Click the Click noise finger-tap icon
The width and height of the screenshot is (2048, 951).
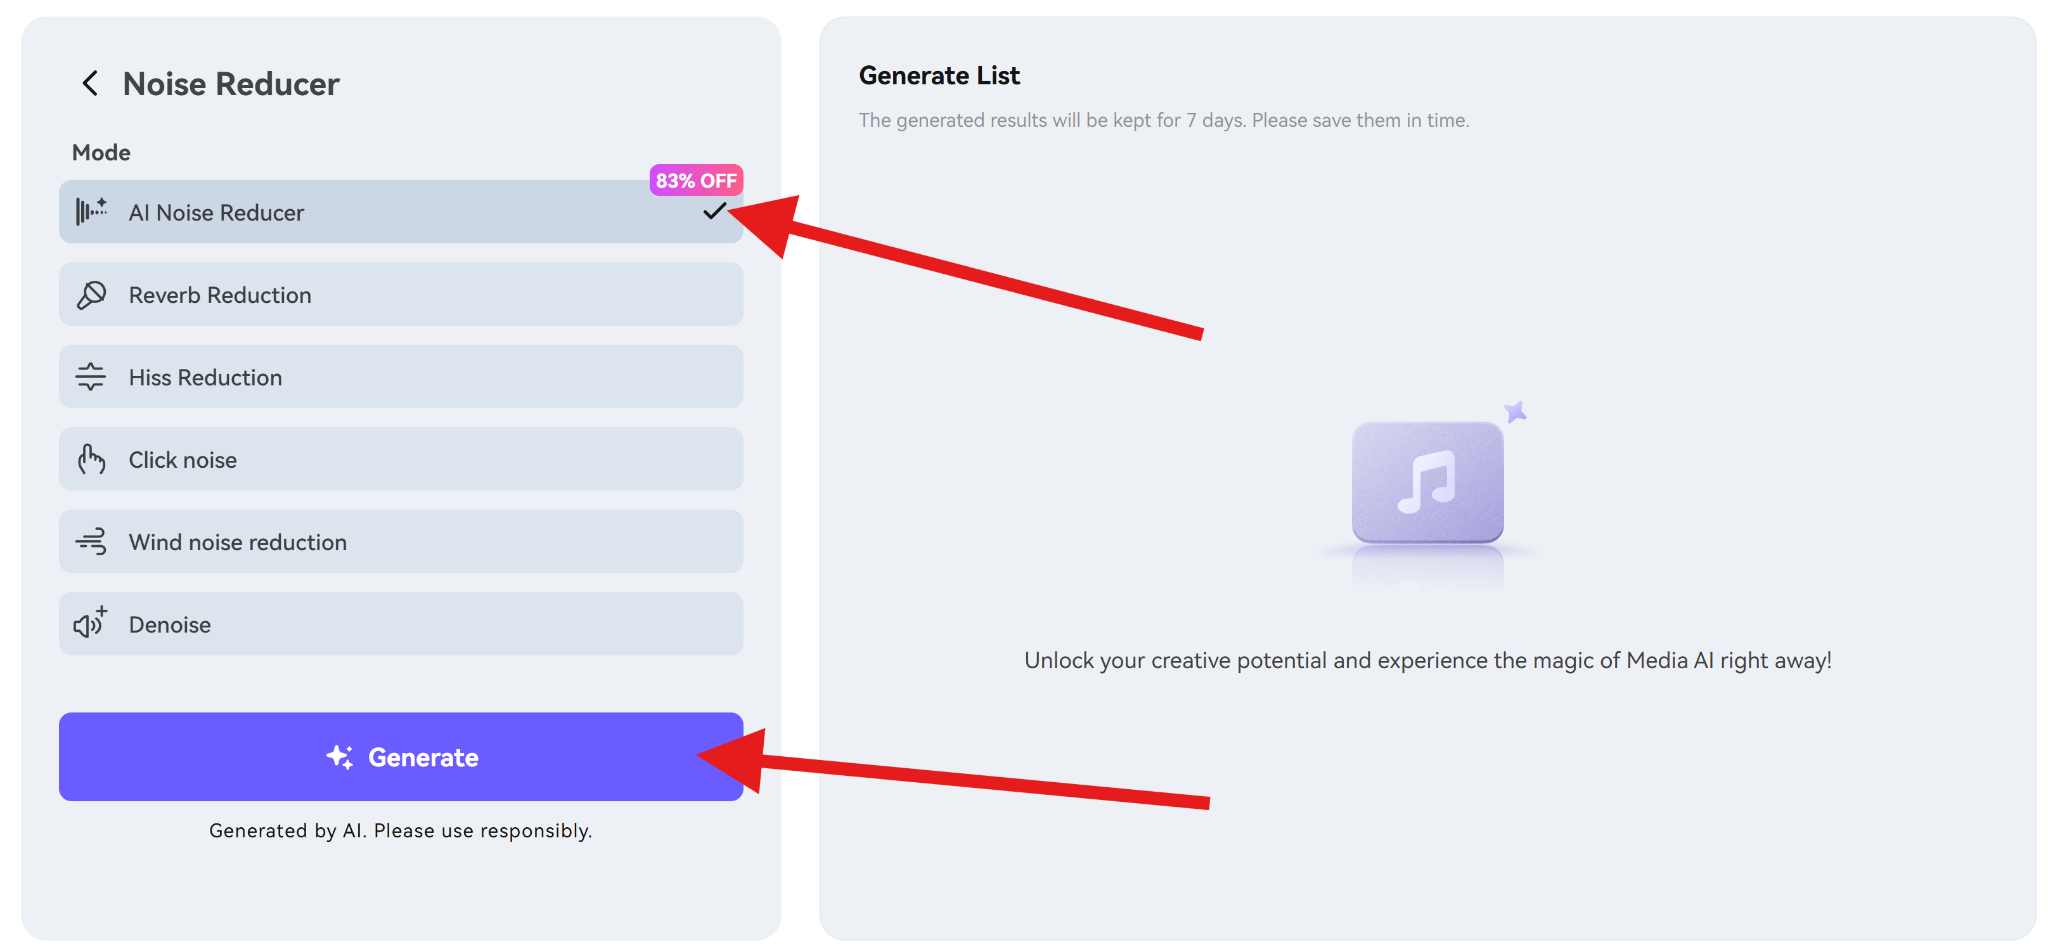[x=91, y=459]
